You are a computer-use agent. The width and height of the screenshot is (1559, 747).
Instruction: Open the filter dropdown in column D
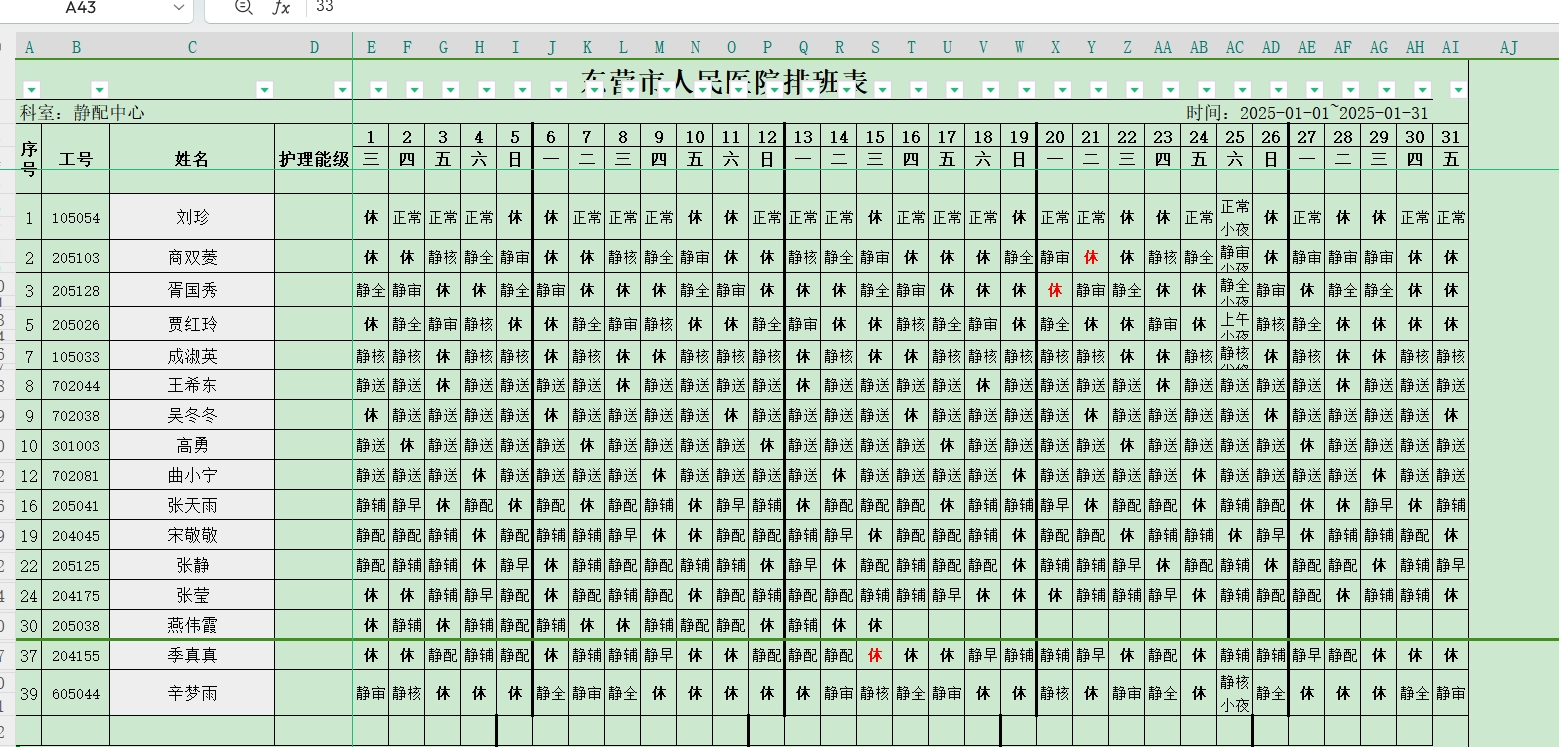tap(342, 89)
